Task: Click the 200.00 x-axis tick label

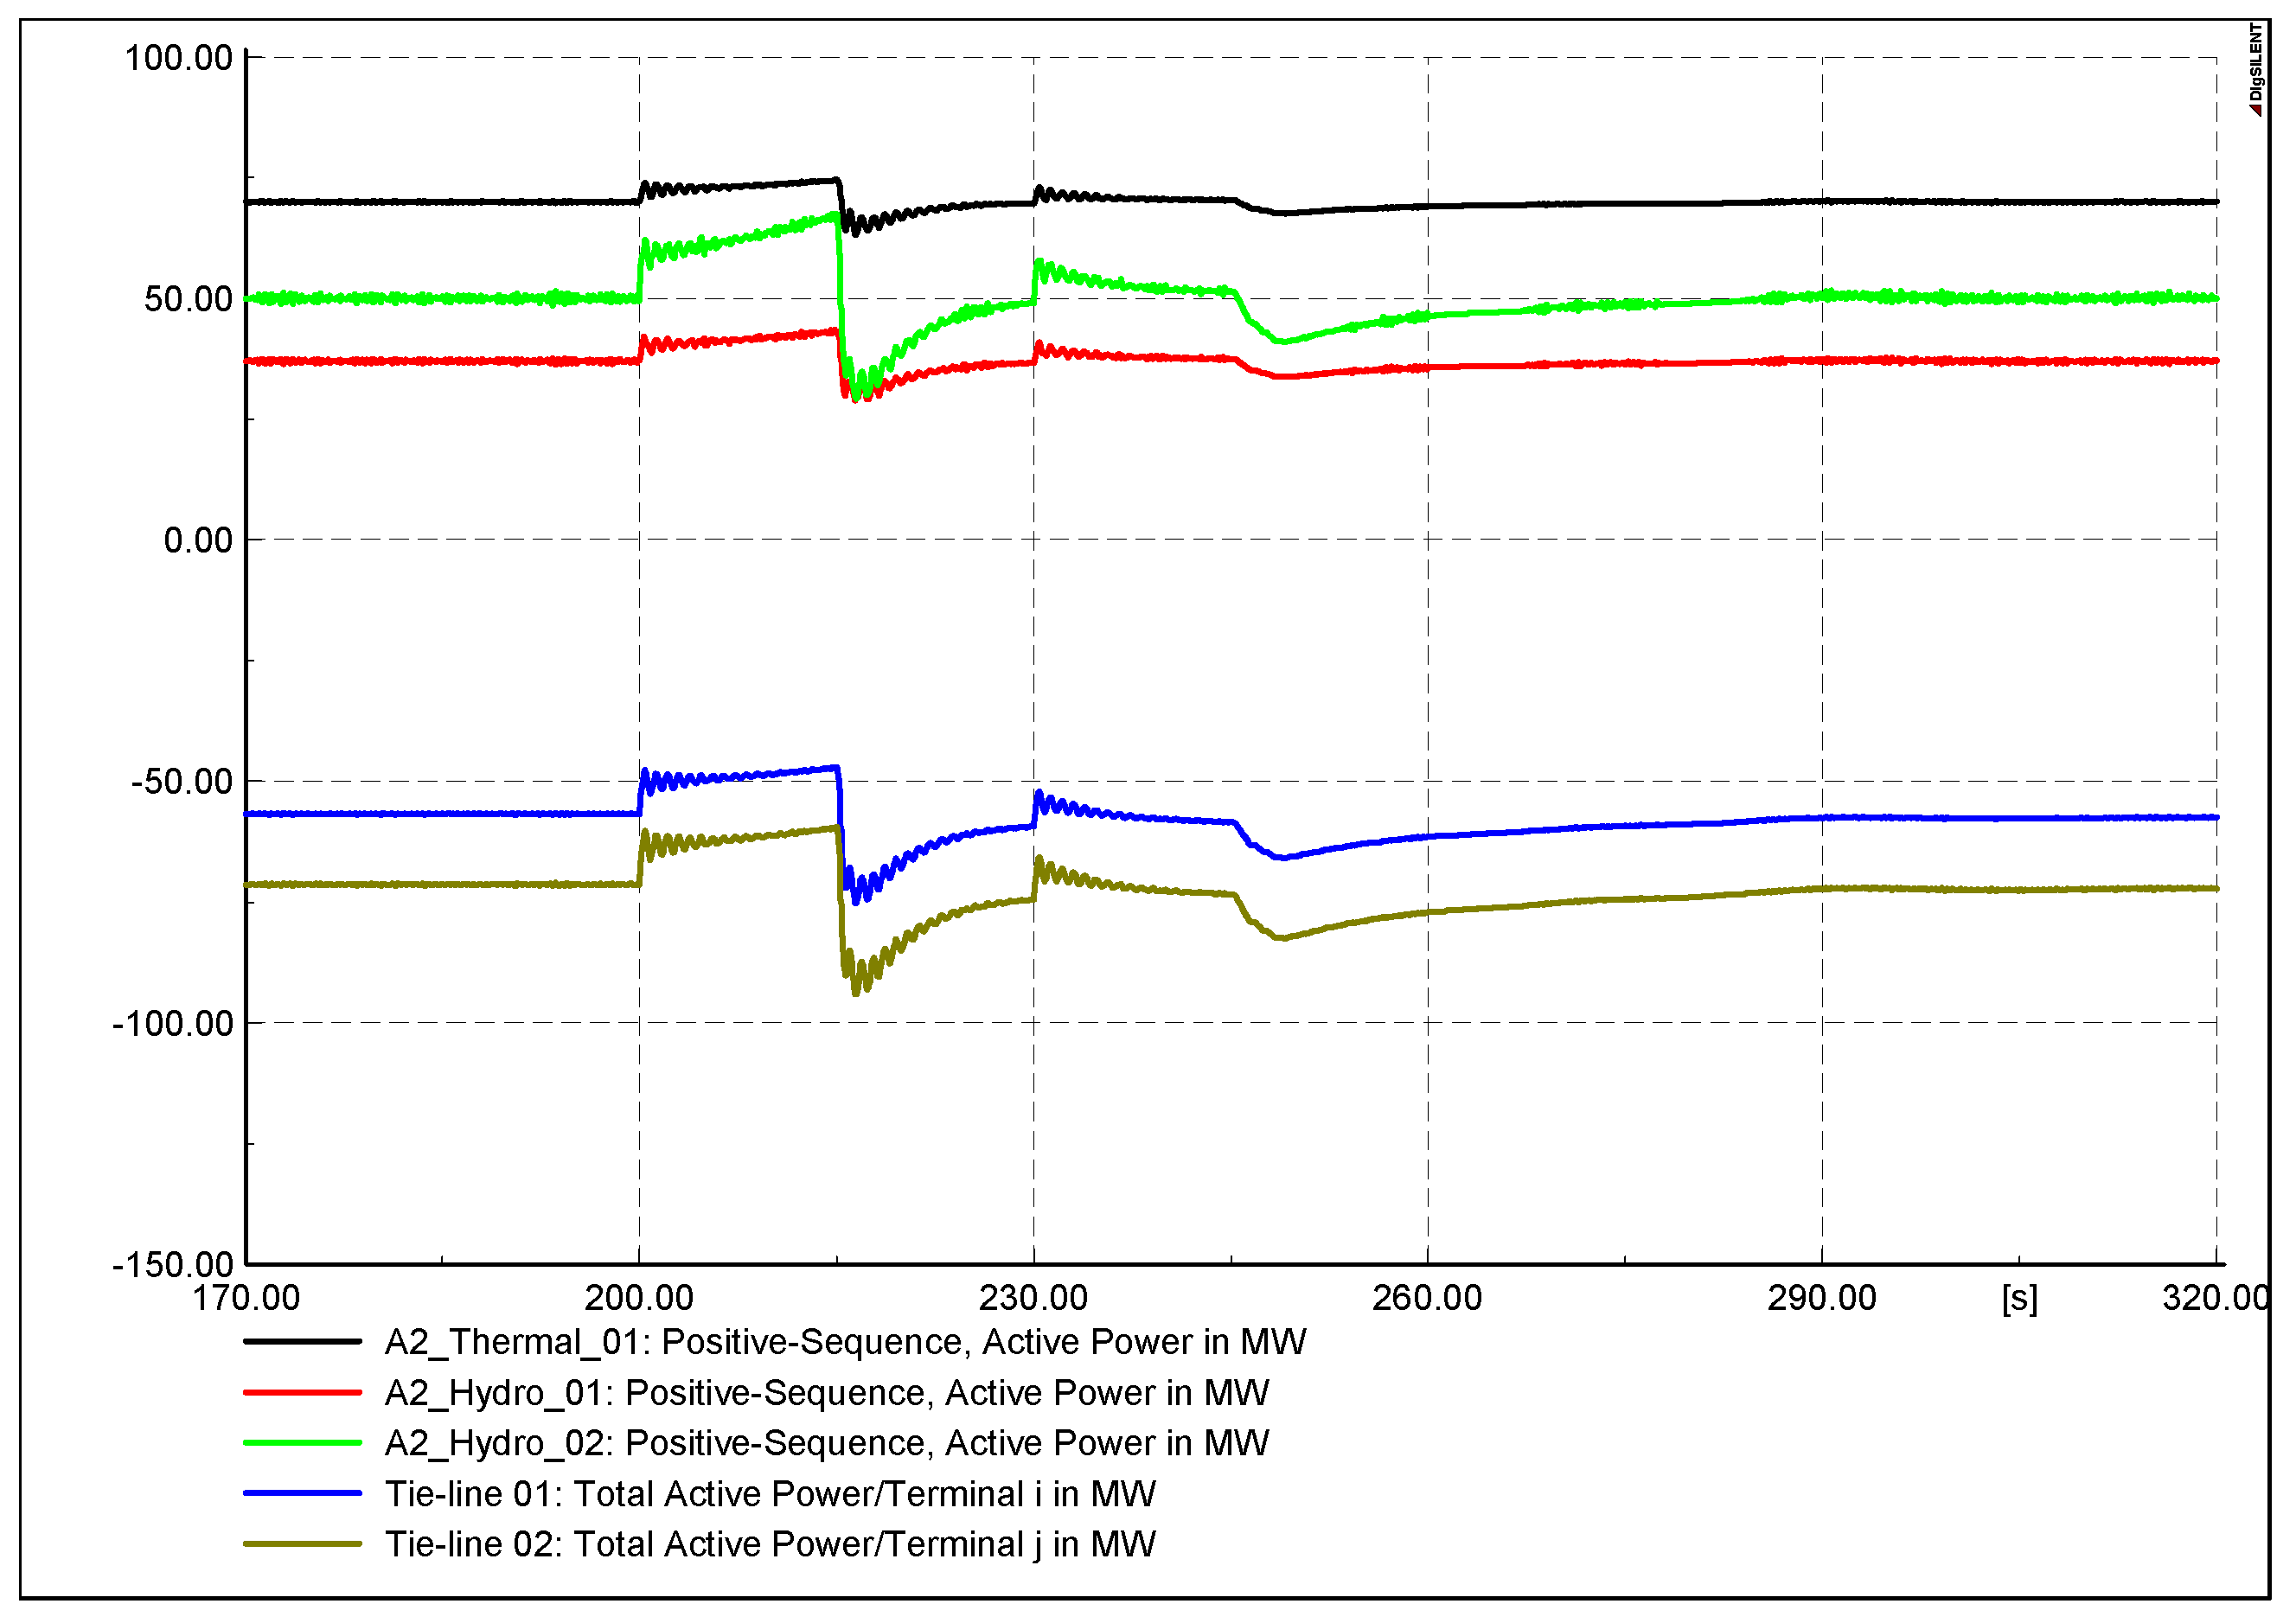Action: 639,1298
